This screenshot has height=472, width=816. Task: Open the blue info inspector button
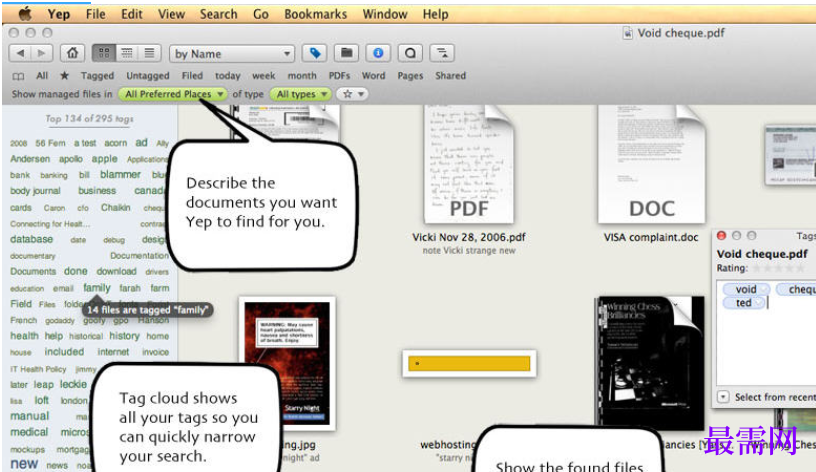click(378, 53)
